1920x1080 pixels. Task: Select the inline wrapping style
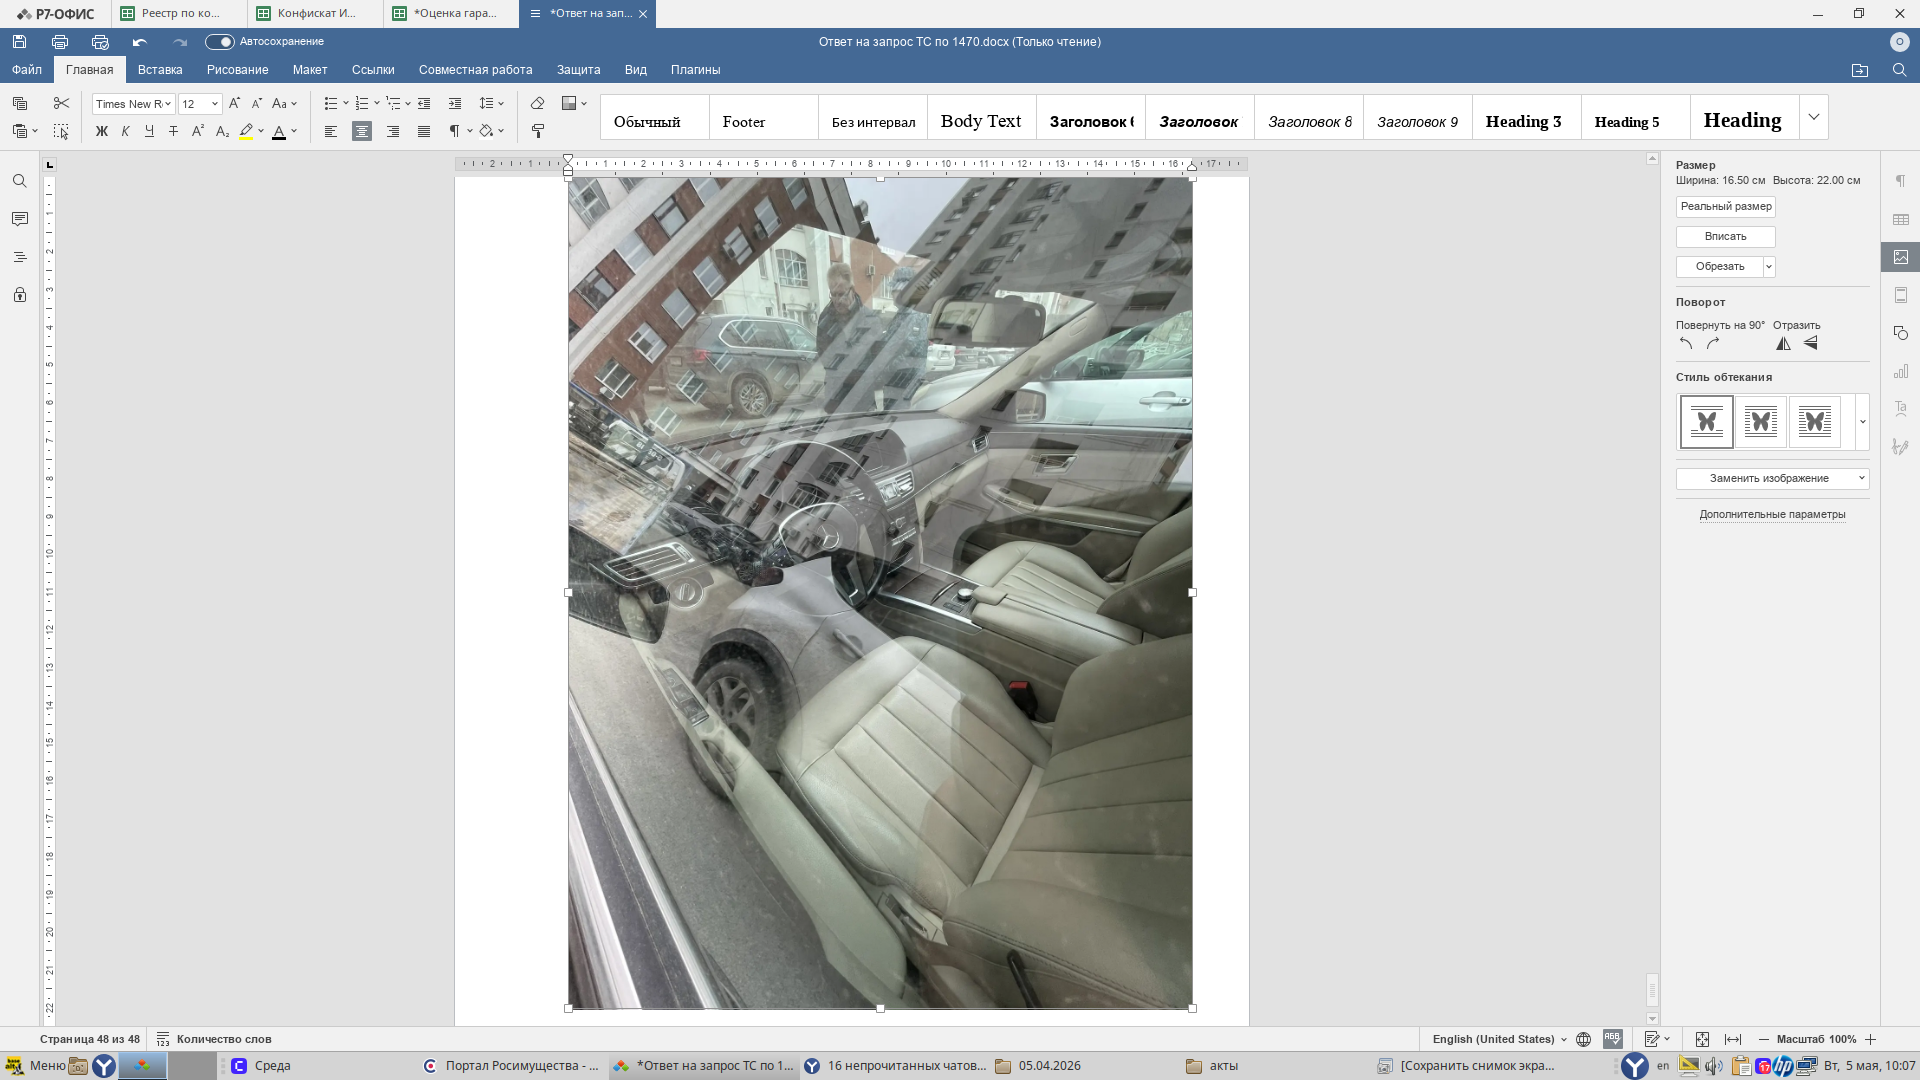tap(1707, 422)
